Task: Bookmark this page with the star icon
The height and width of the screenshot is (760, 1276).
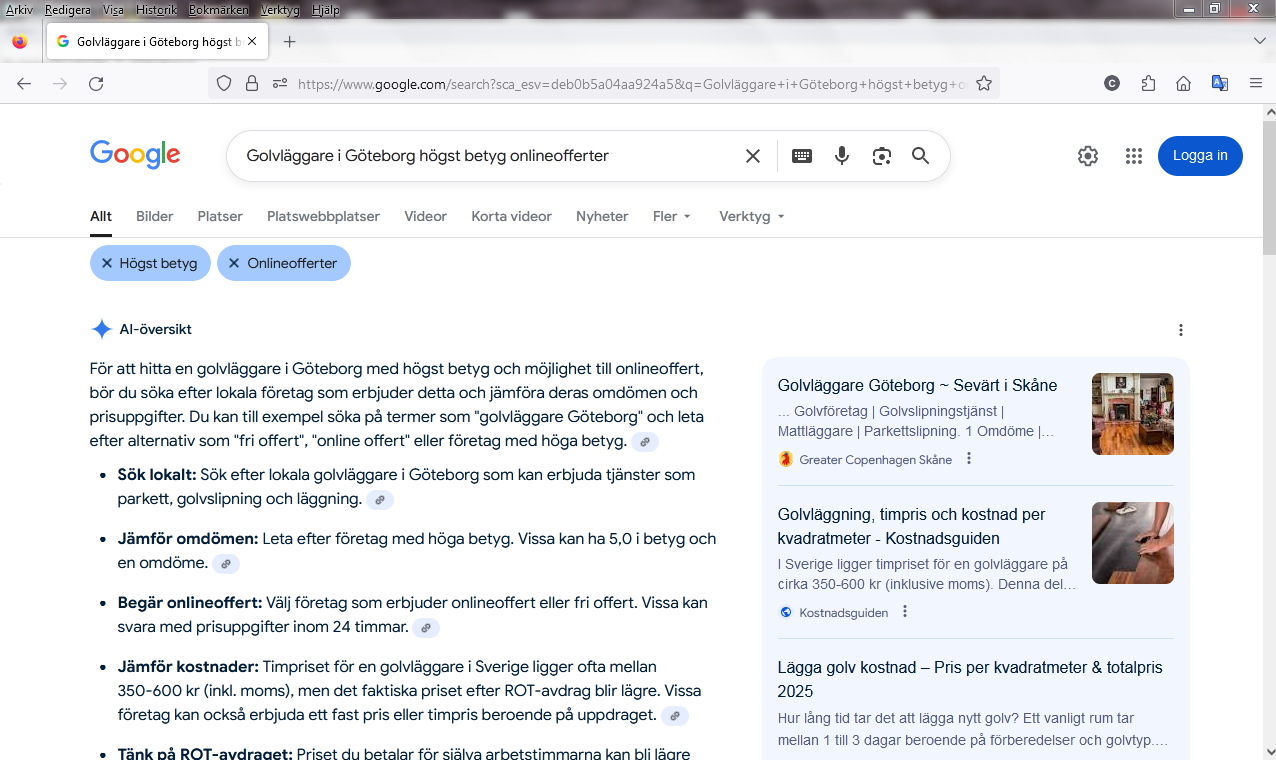Action: 984,84
